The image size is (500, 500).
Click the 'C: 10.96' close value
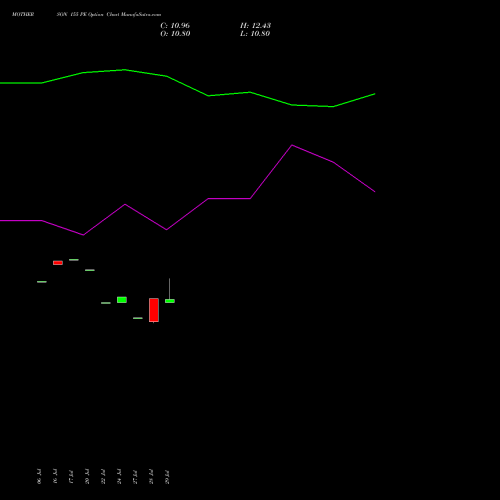(x=175, y=26)
